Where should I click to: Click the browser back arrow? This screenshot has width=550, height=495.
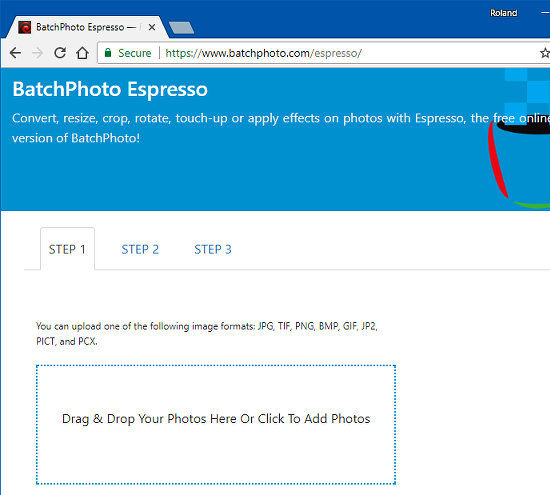[15, 53]
